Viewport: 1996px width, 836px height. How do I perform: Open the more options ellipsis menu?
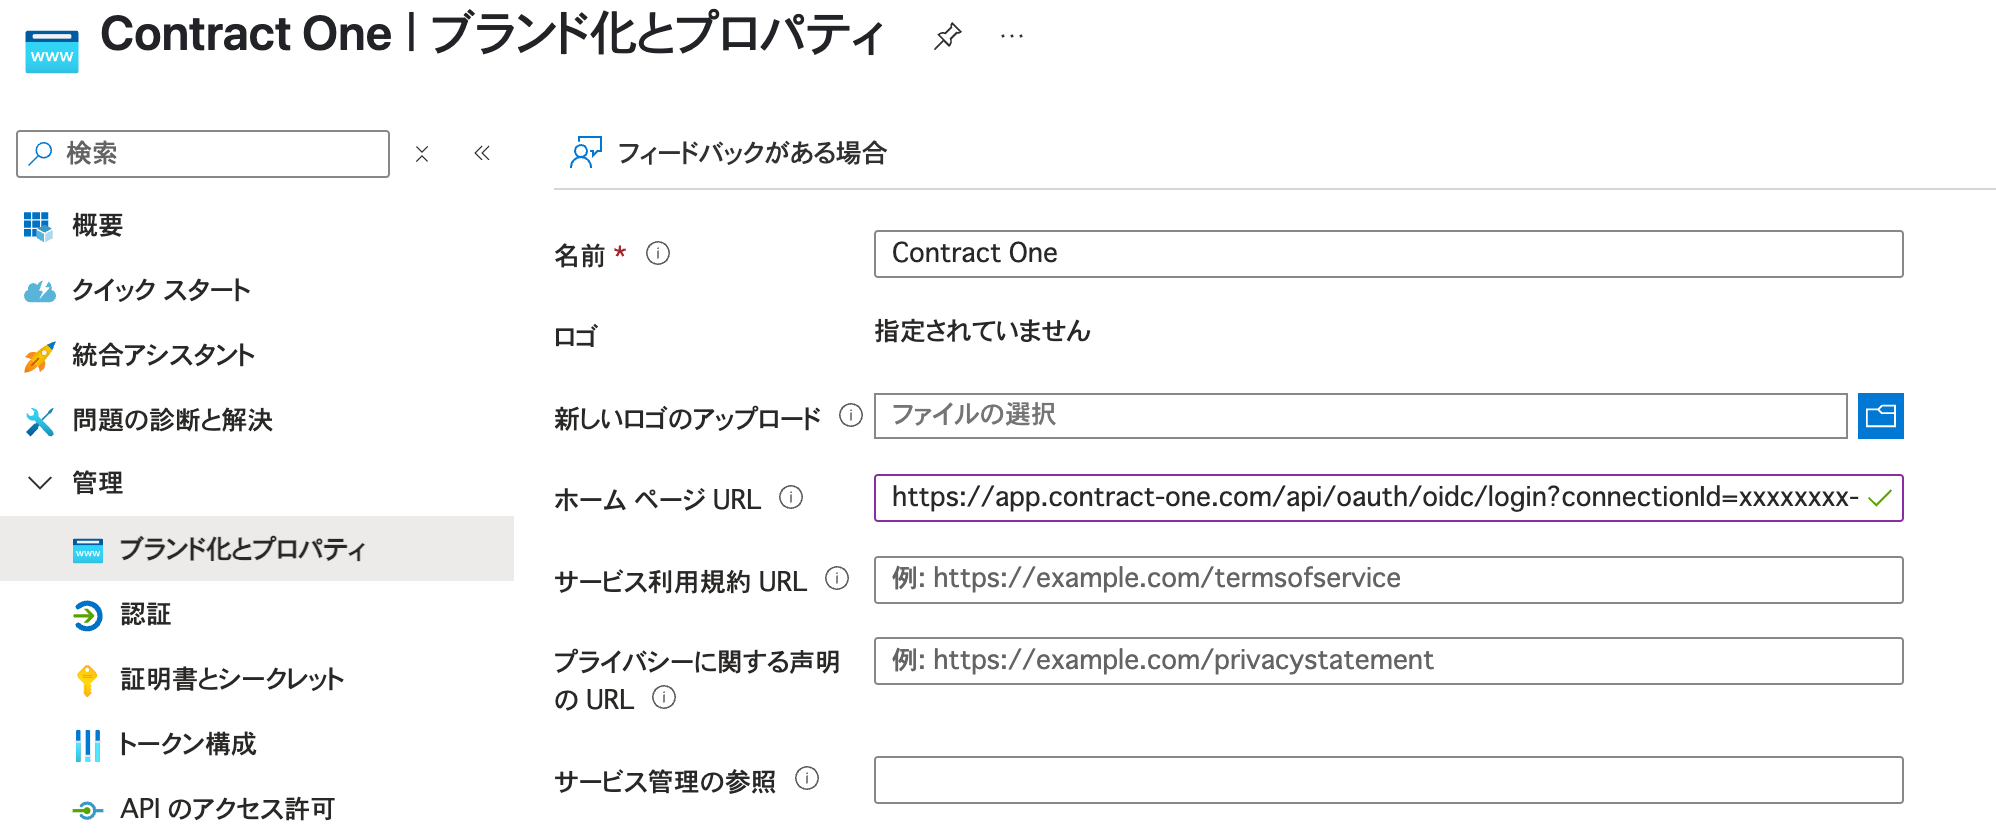(x=1012, y=37)
